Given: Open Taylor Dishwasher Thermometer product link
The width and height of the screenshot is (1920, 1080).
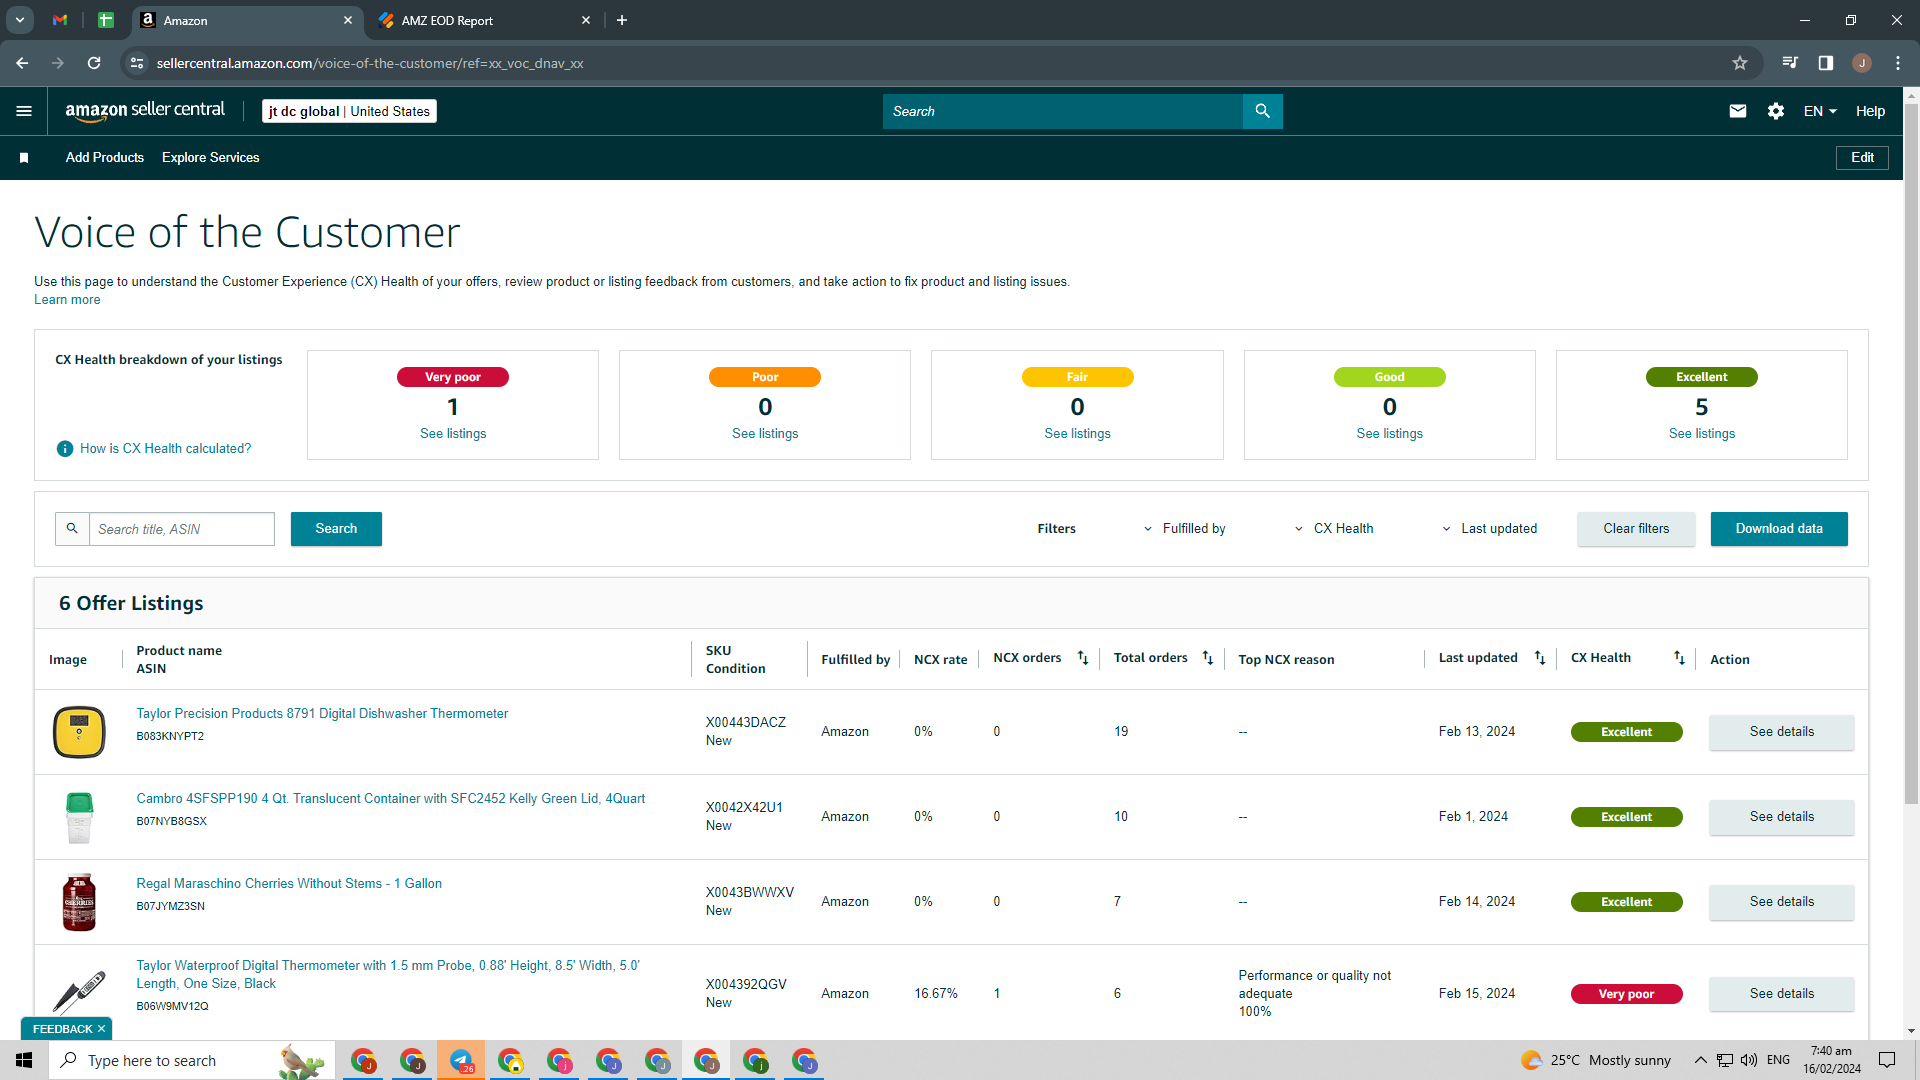Looking at the screenshot, I should pyautogui.click(x=322, y=714).
